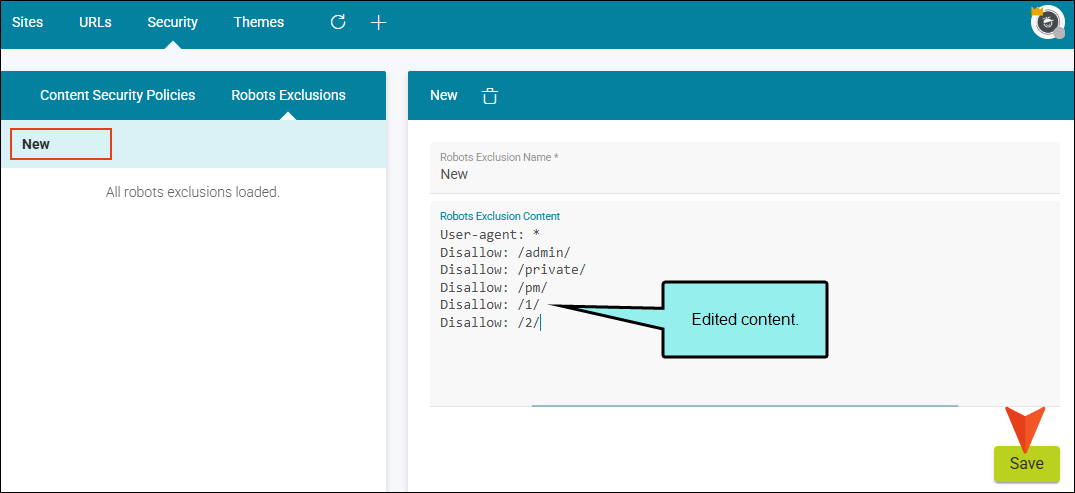
Task: Refresh the list with the reload icon
Action: (338, 22)
